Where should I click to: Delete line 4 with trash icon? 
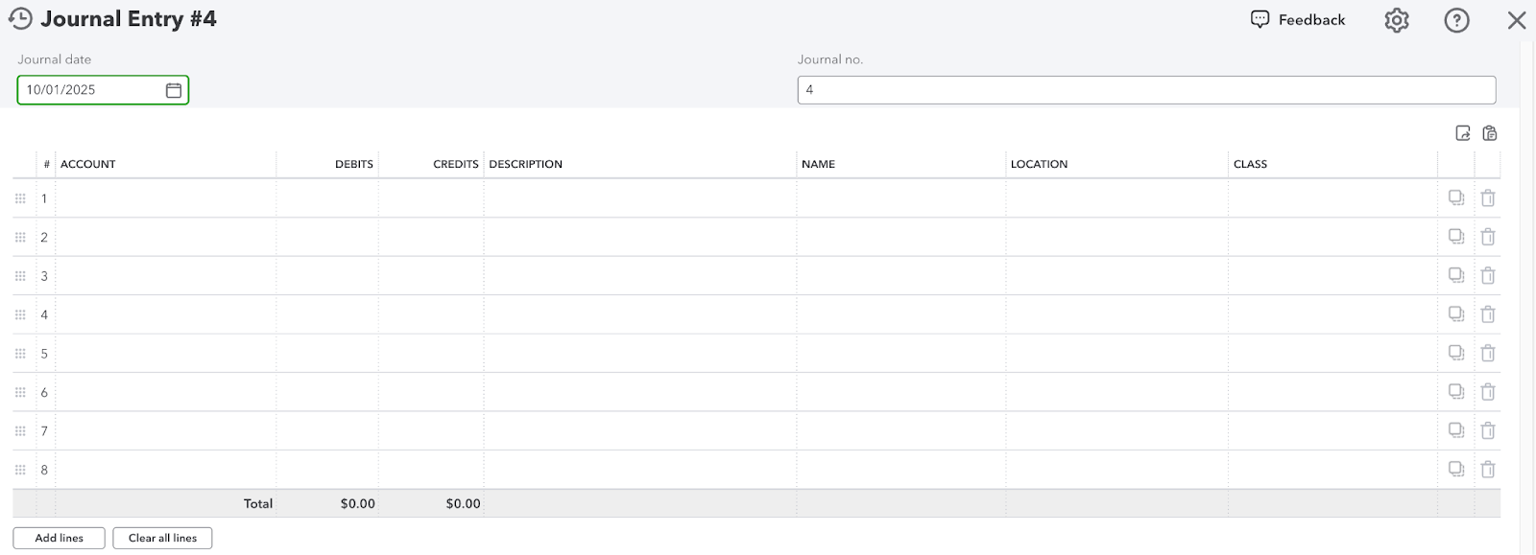1488,314
